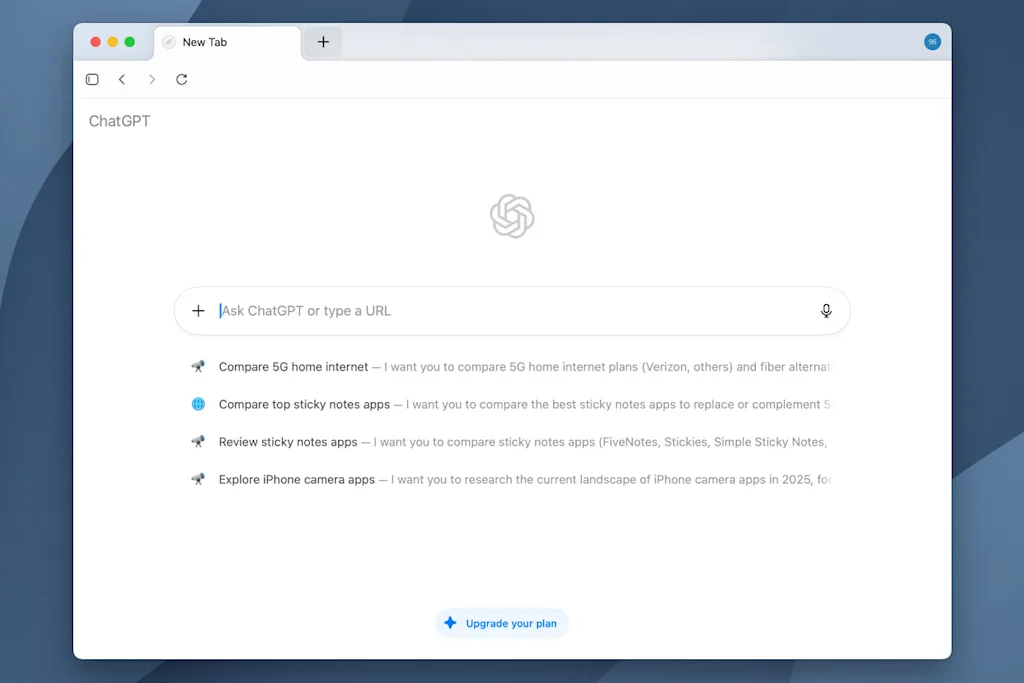Toggle the browser sidebar panel
1024x683 pixels.
coord(92,79)
